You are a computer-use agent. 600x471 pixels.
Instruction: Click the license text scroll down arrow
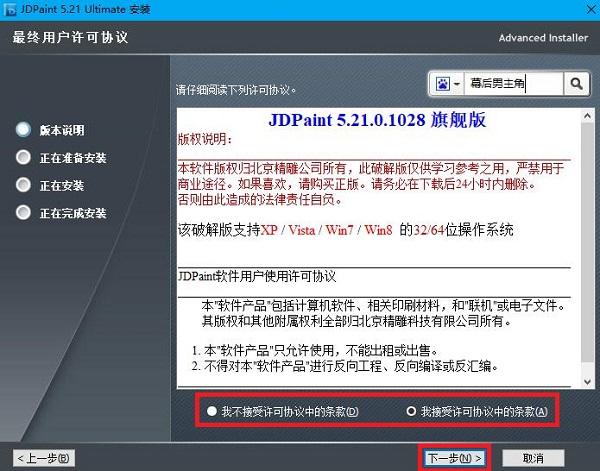[x=587, y=382]
